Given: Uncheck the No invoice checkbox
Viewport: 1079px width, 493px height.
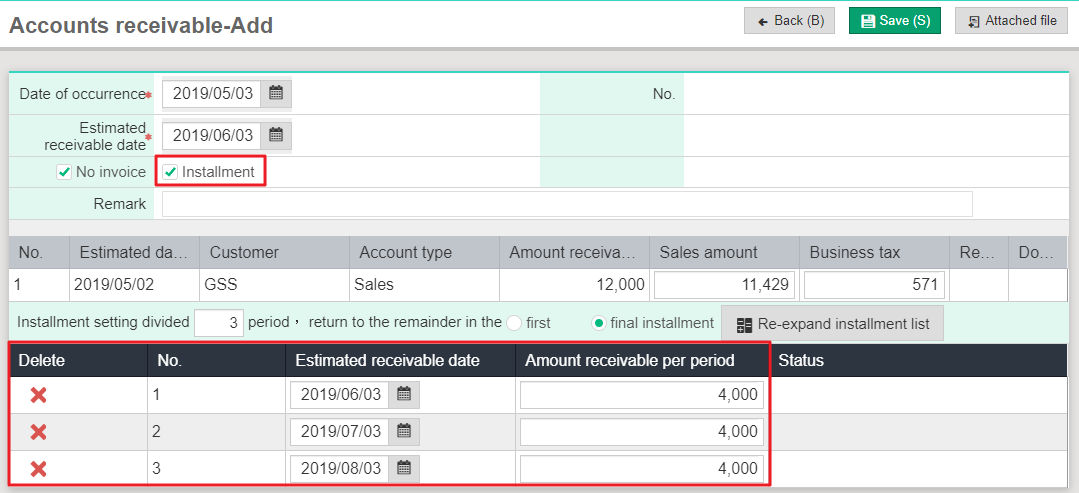Looking at the screenshot, I should 64,172.
